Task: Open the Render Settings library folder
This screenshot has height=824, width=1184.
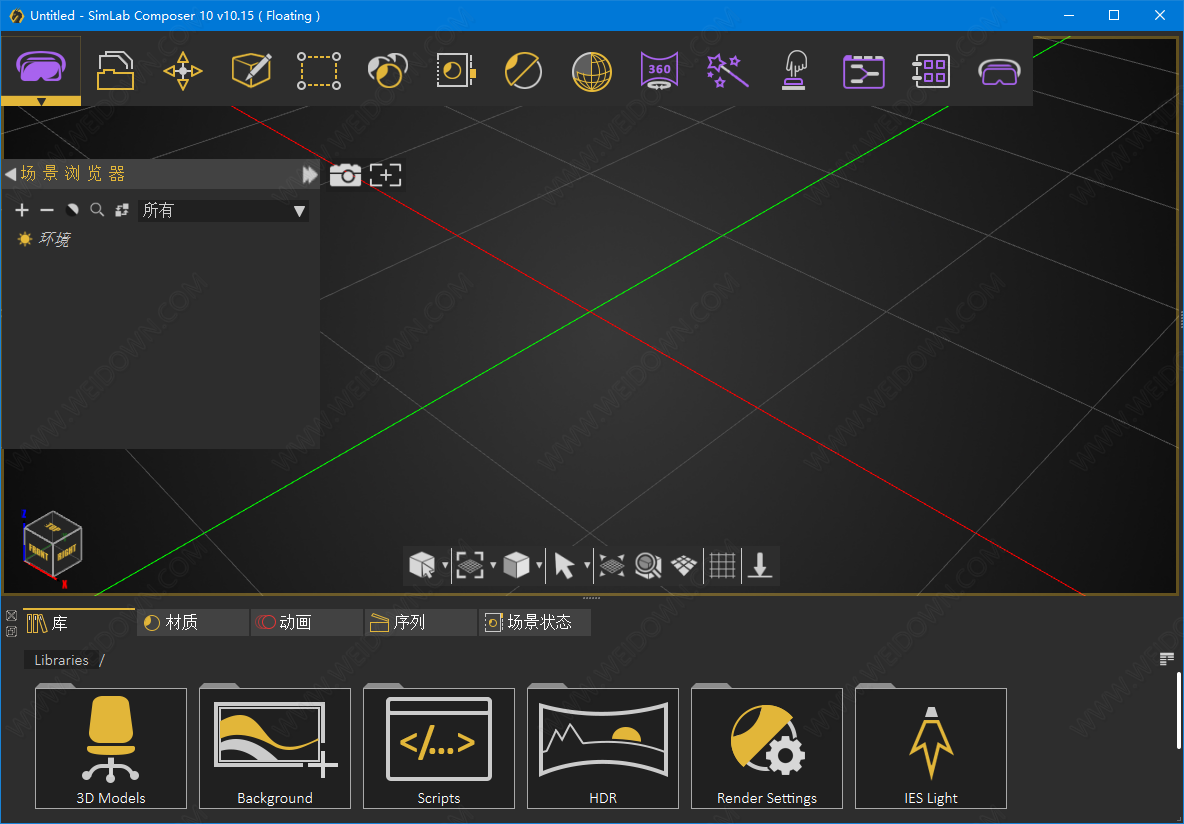Action: coord(766,747)
